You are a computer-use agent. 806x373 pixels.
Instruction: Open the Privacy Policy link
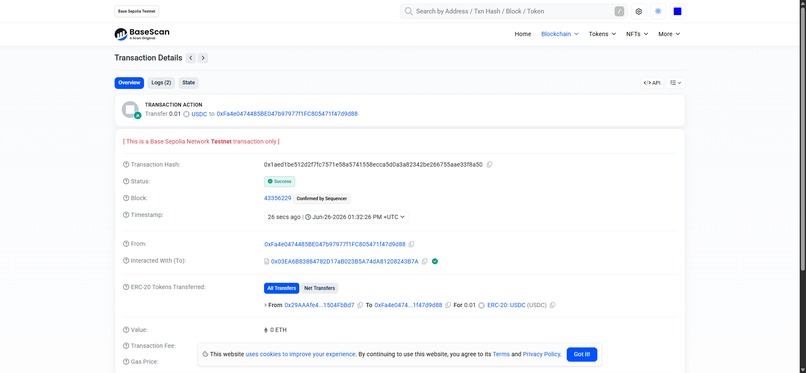tap(541, 355)
